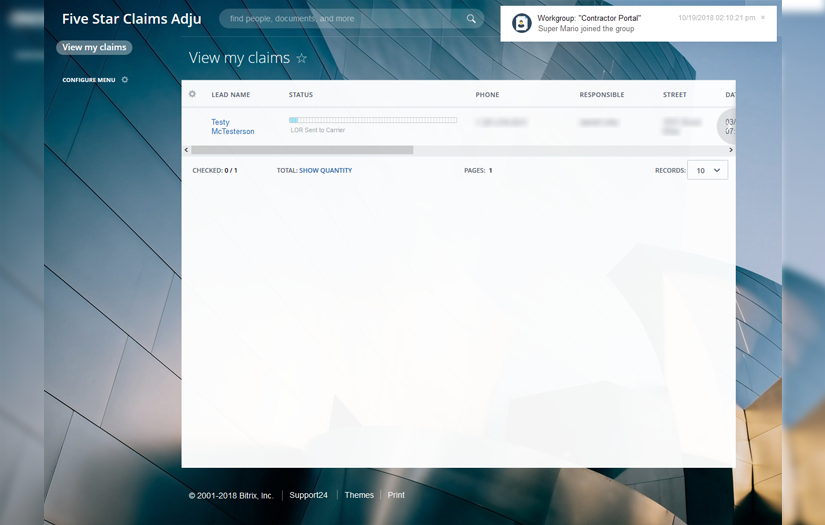Click the Pages: 1 indicator
825x525 pixels.
point(478,170)
